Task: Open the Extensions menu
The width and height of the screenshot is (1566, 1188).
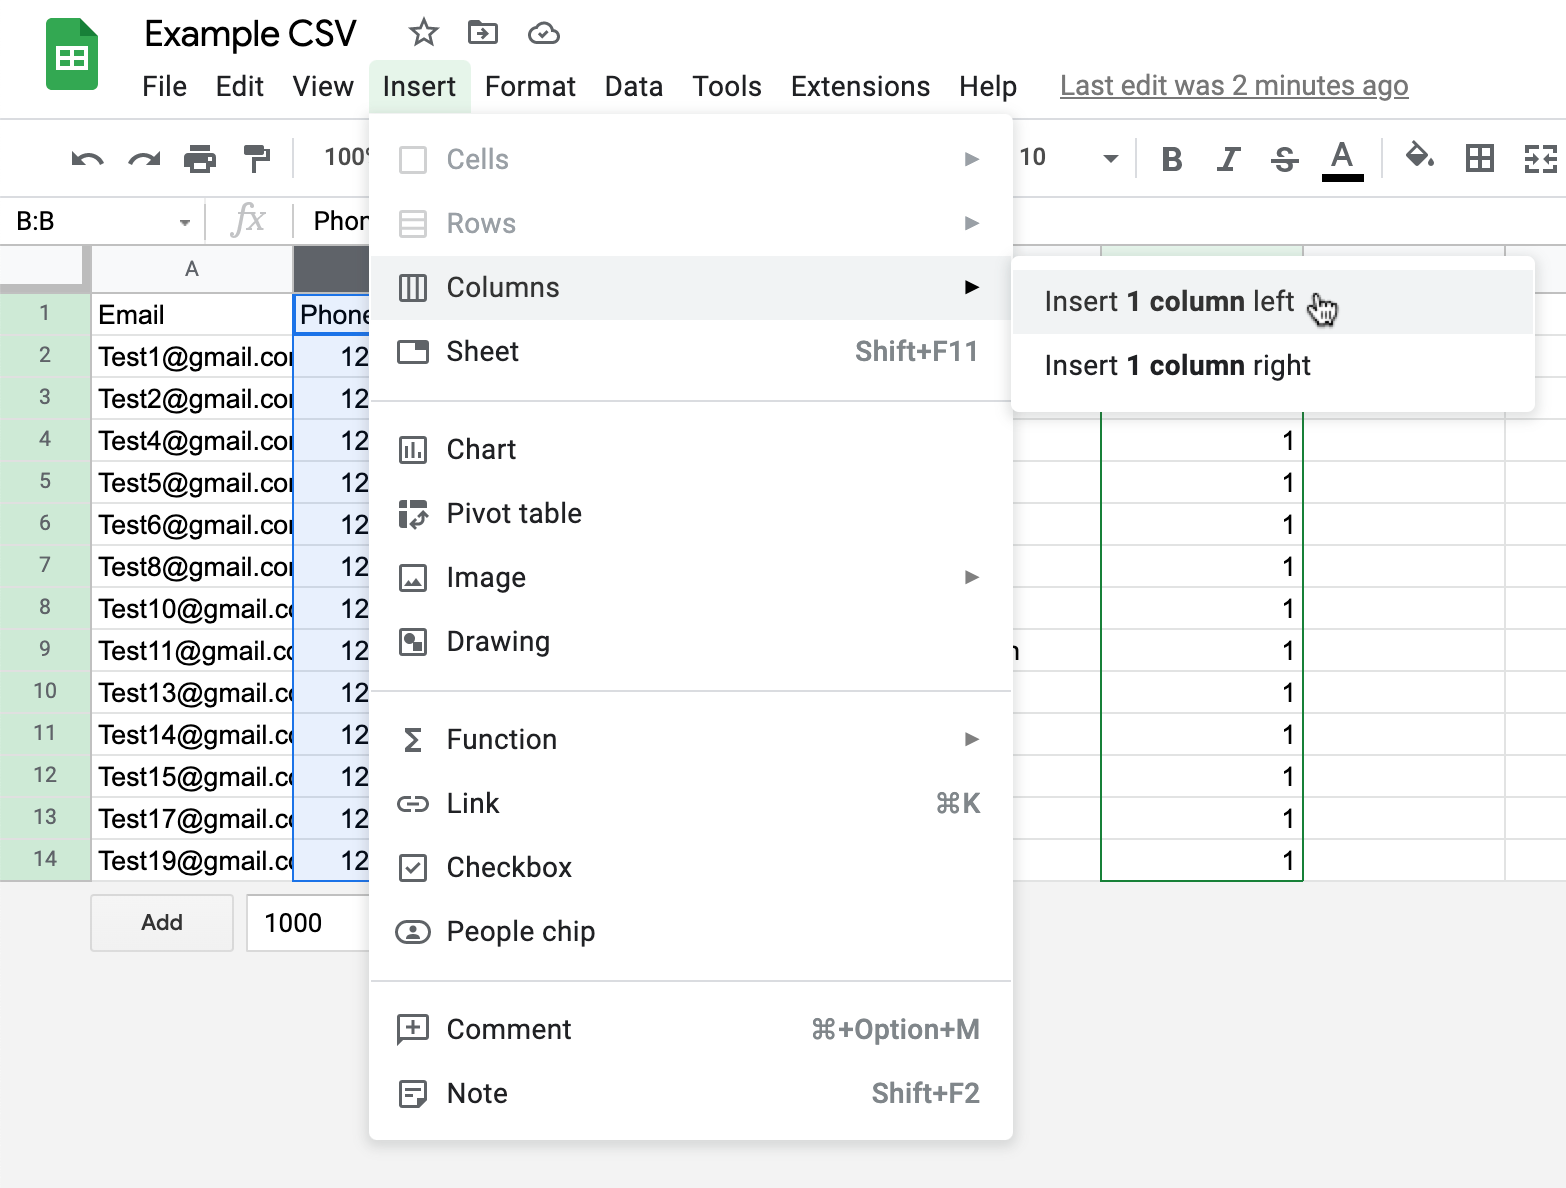Action: pos(859,86)
